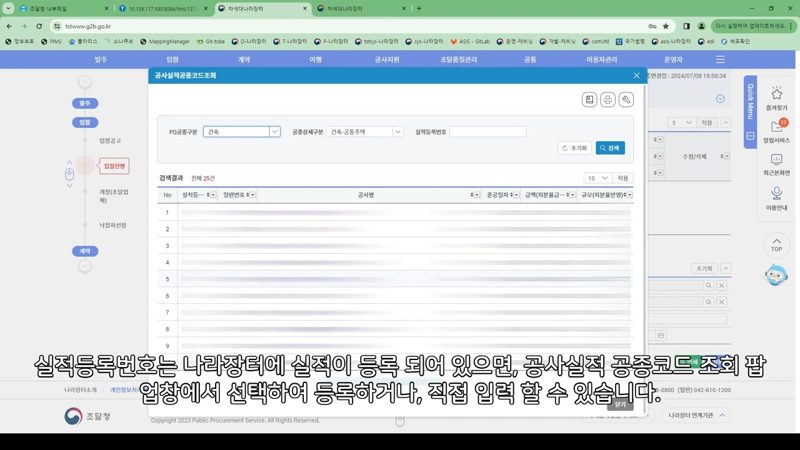
Task: Open a new browser tab with plus
Action: point(419,8)
